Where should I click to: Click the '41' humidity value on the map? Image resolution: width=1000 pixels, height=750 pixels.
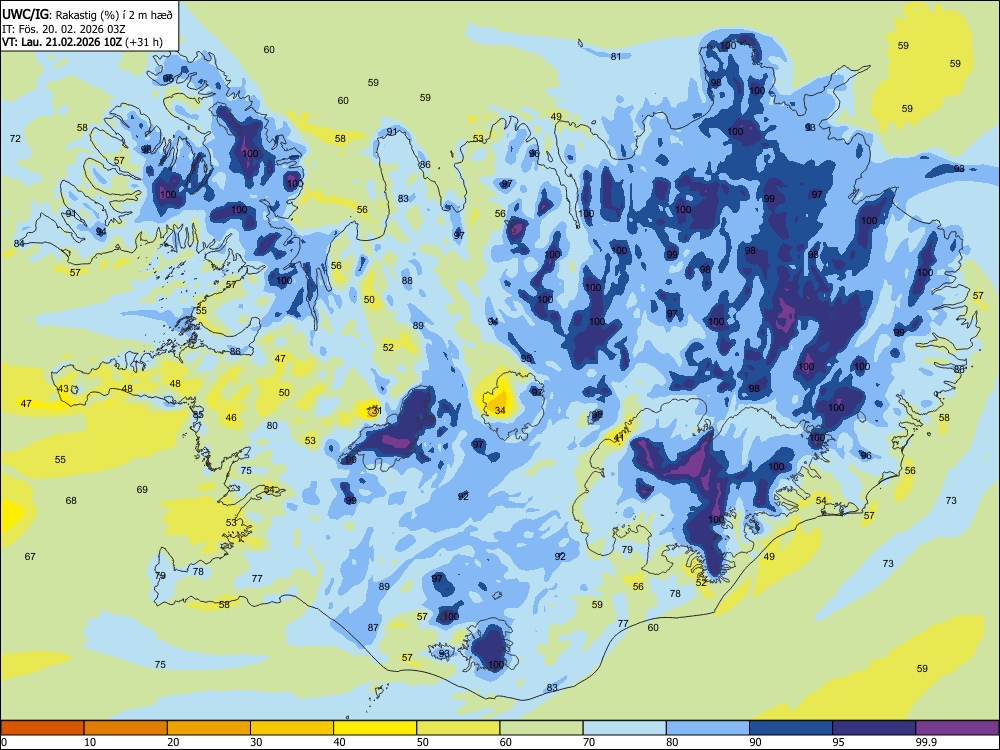(619, 438)
